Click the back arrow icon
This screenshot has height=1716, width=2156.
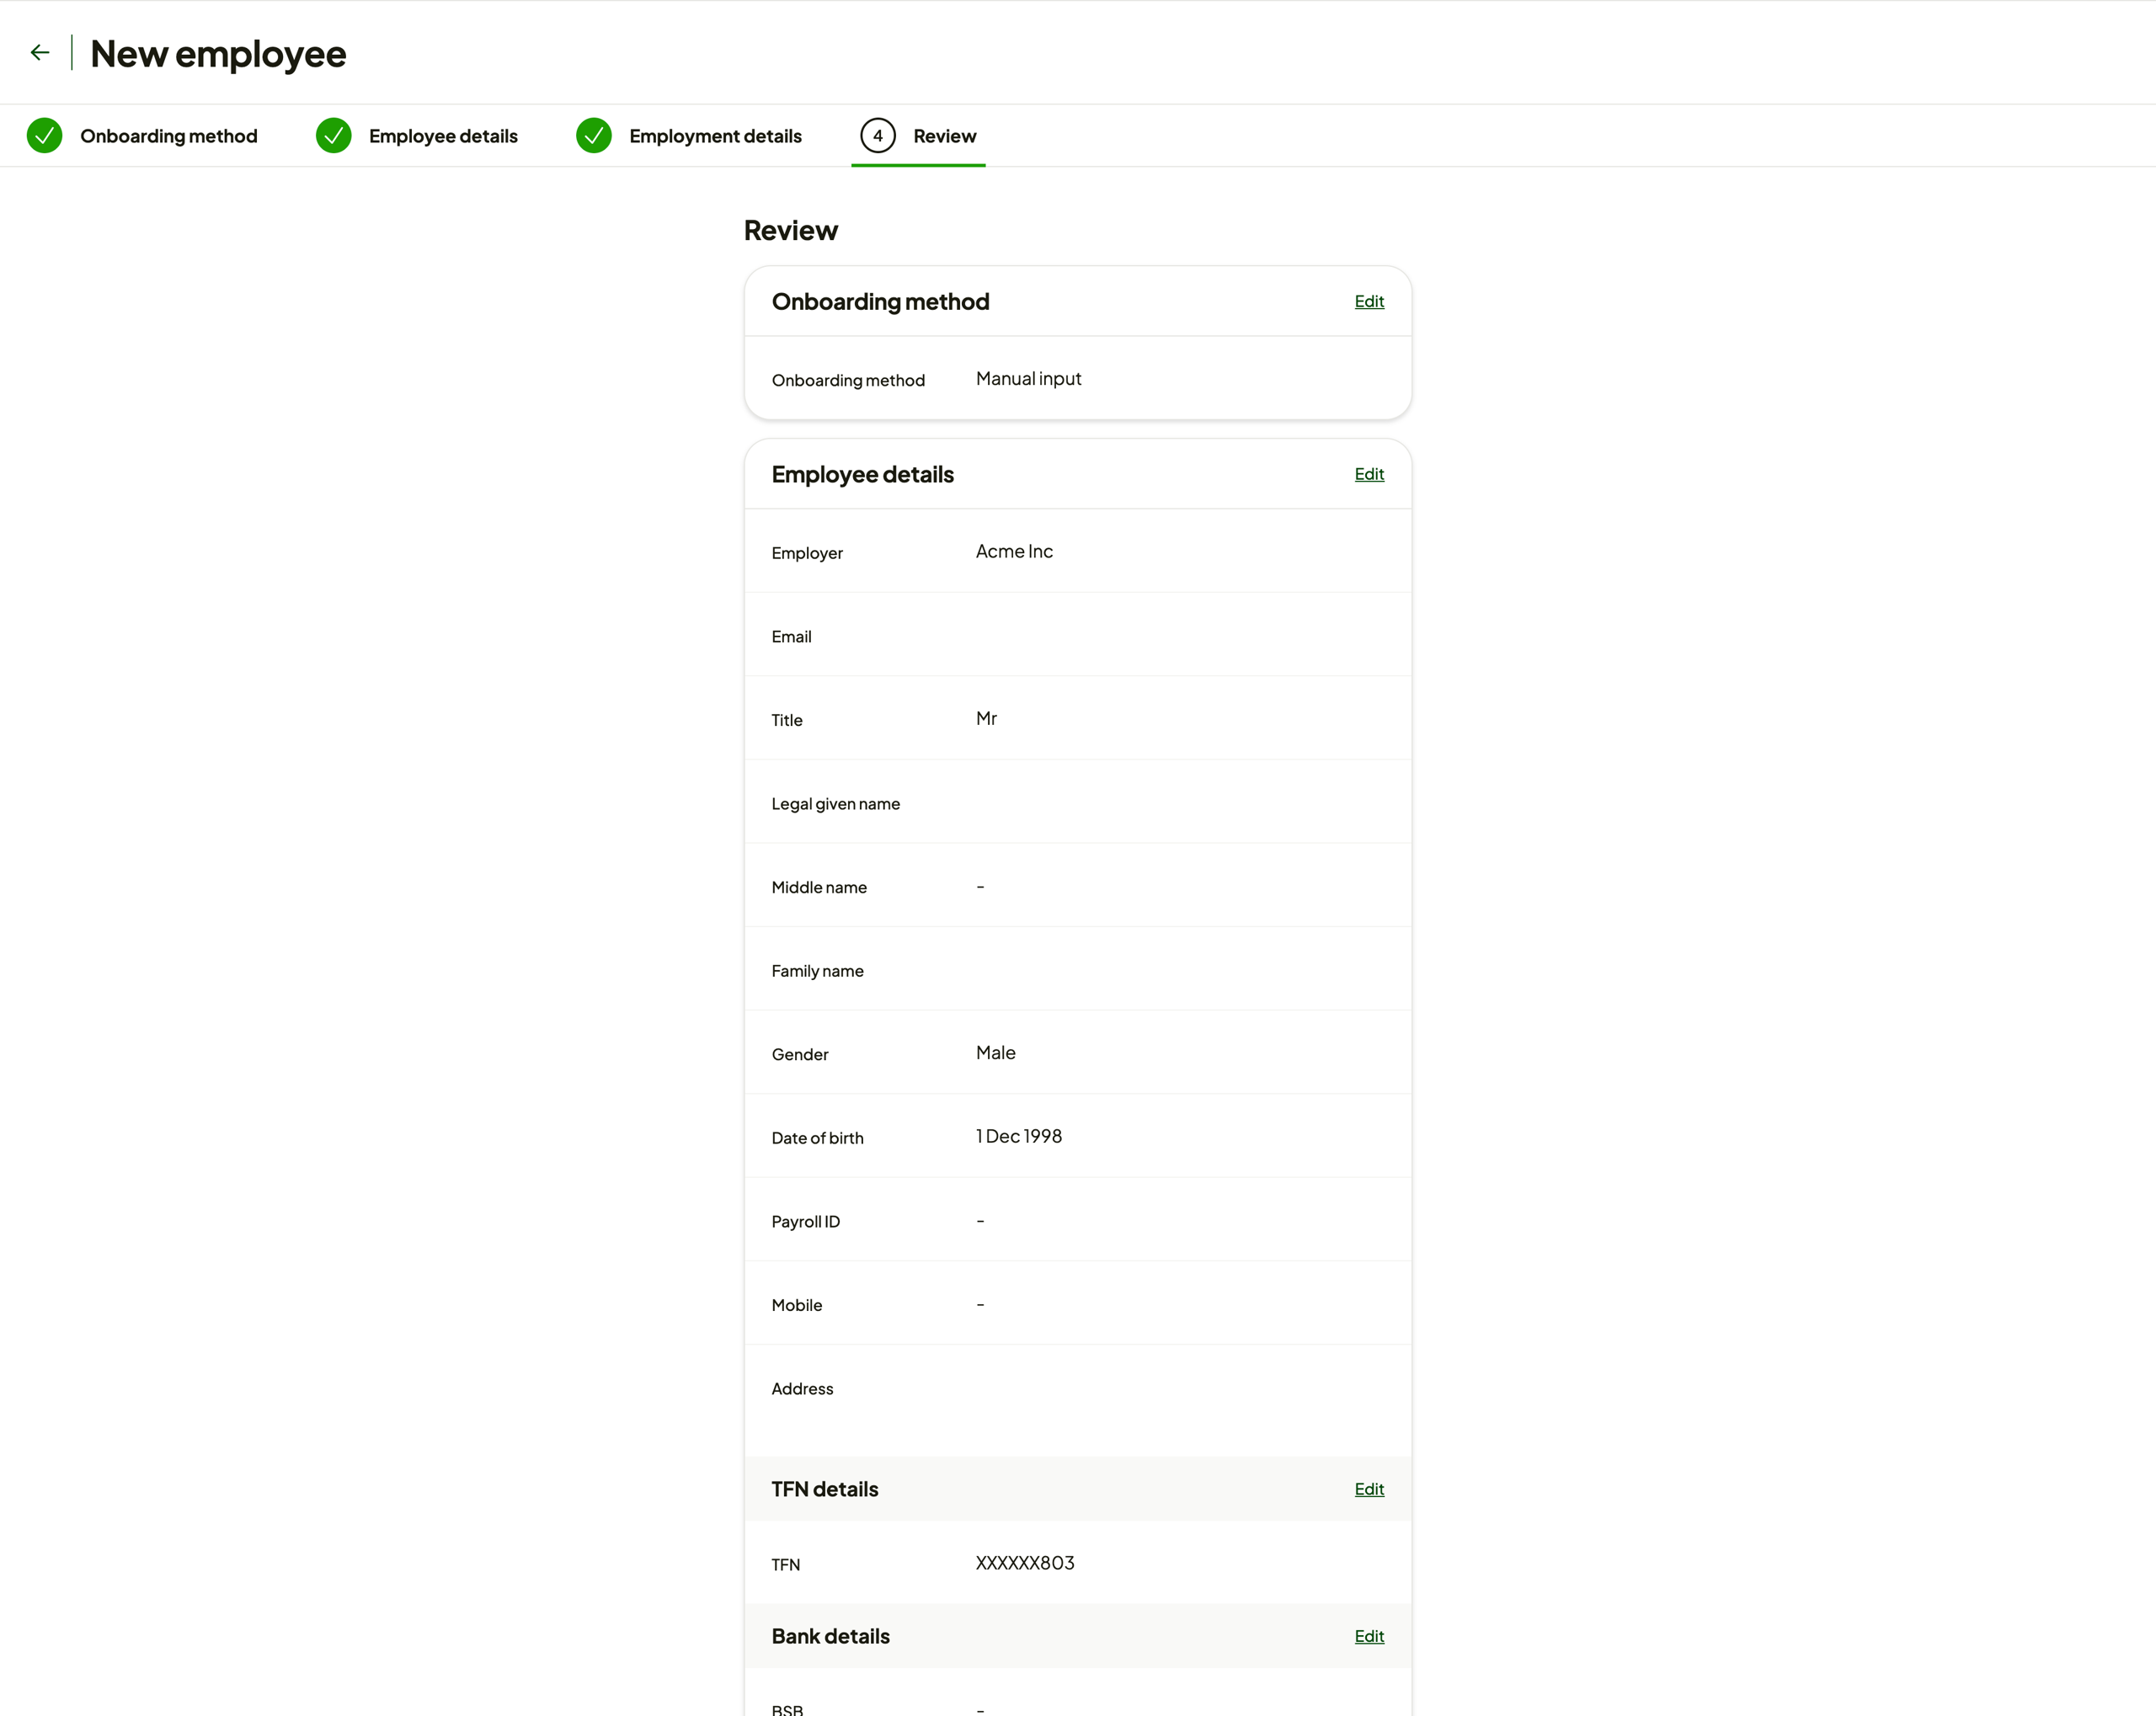(x=40, y=53)
